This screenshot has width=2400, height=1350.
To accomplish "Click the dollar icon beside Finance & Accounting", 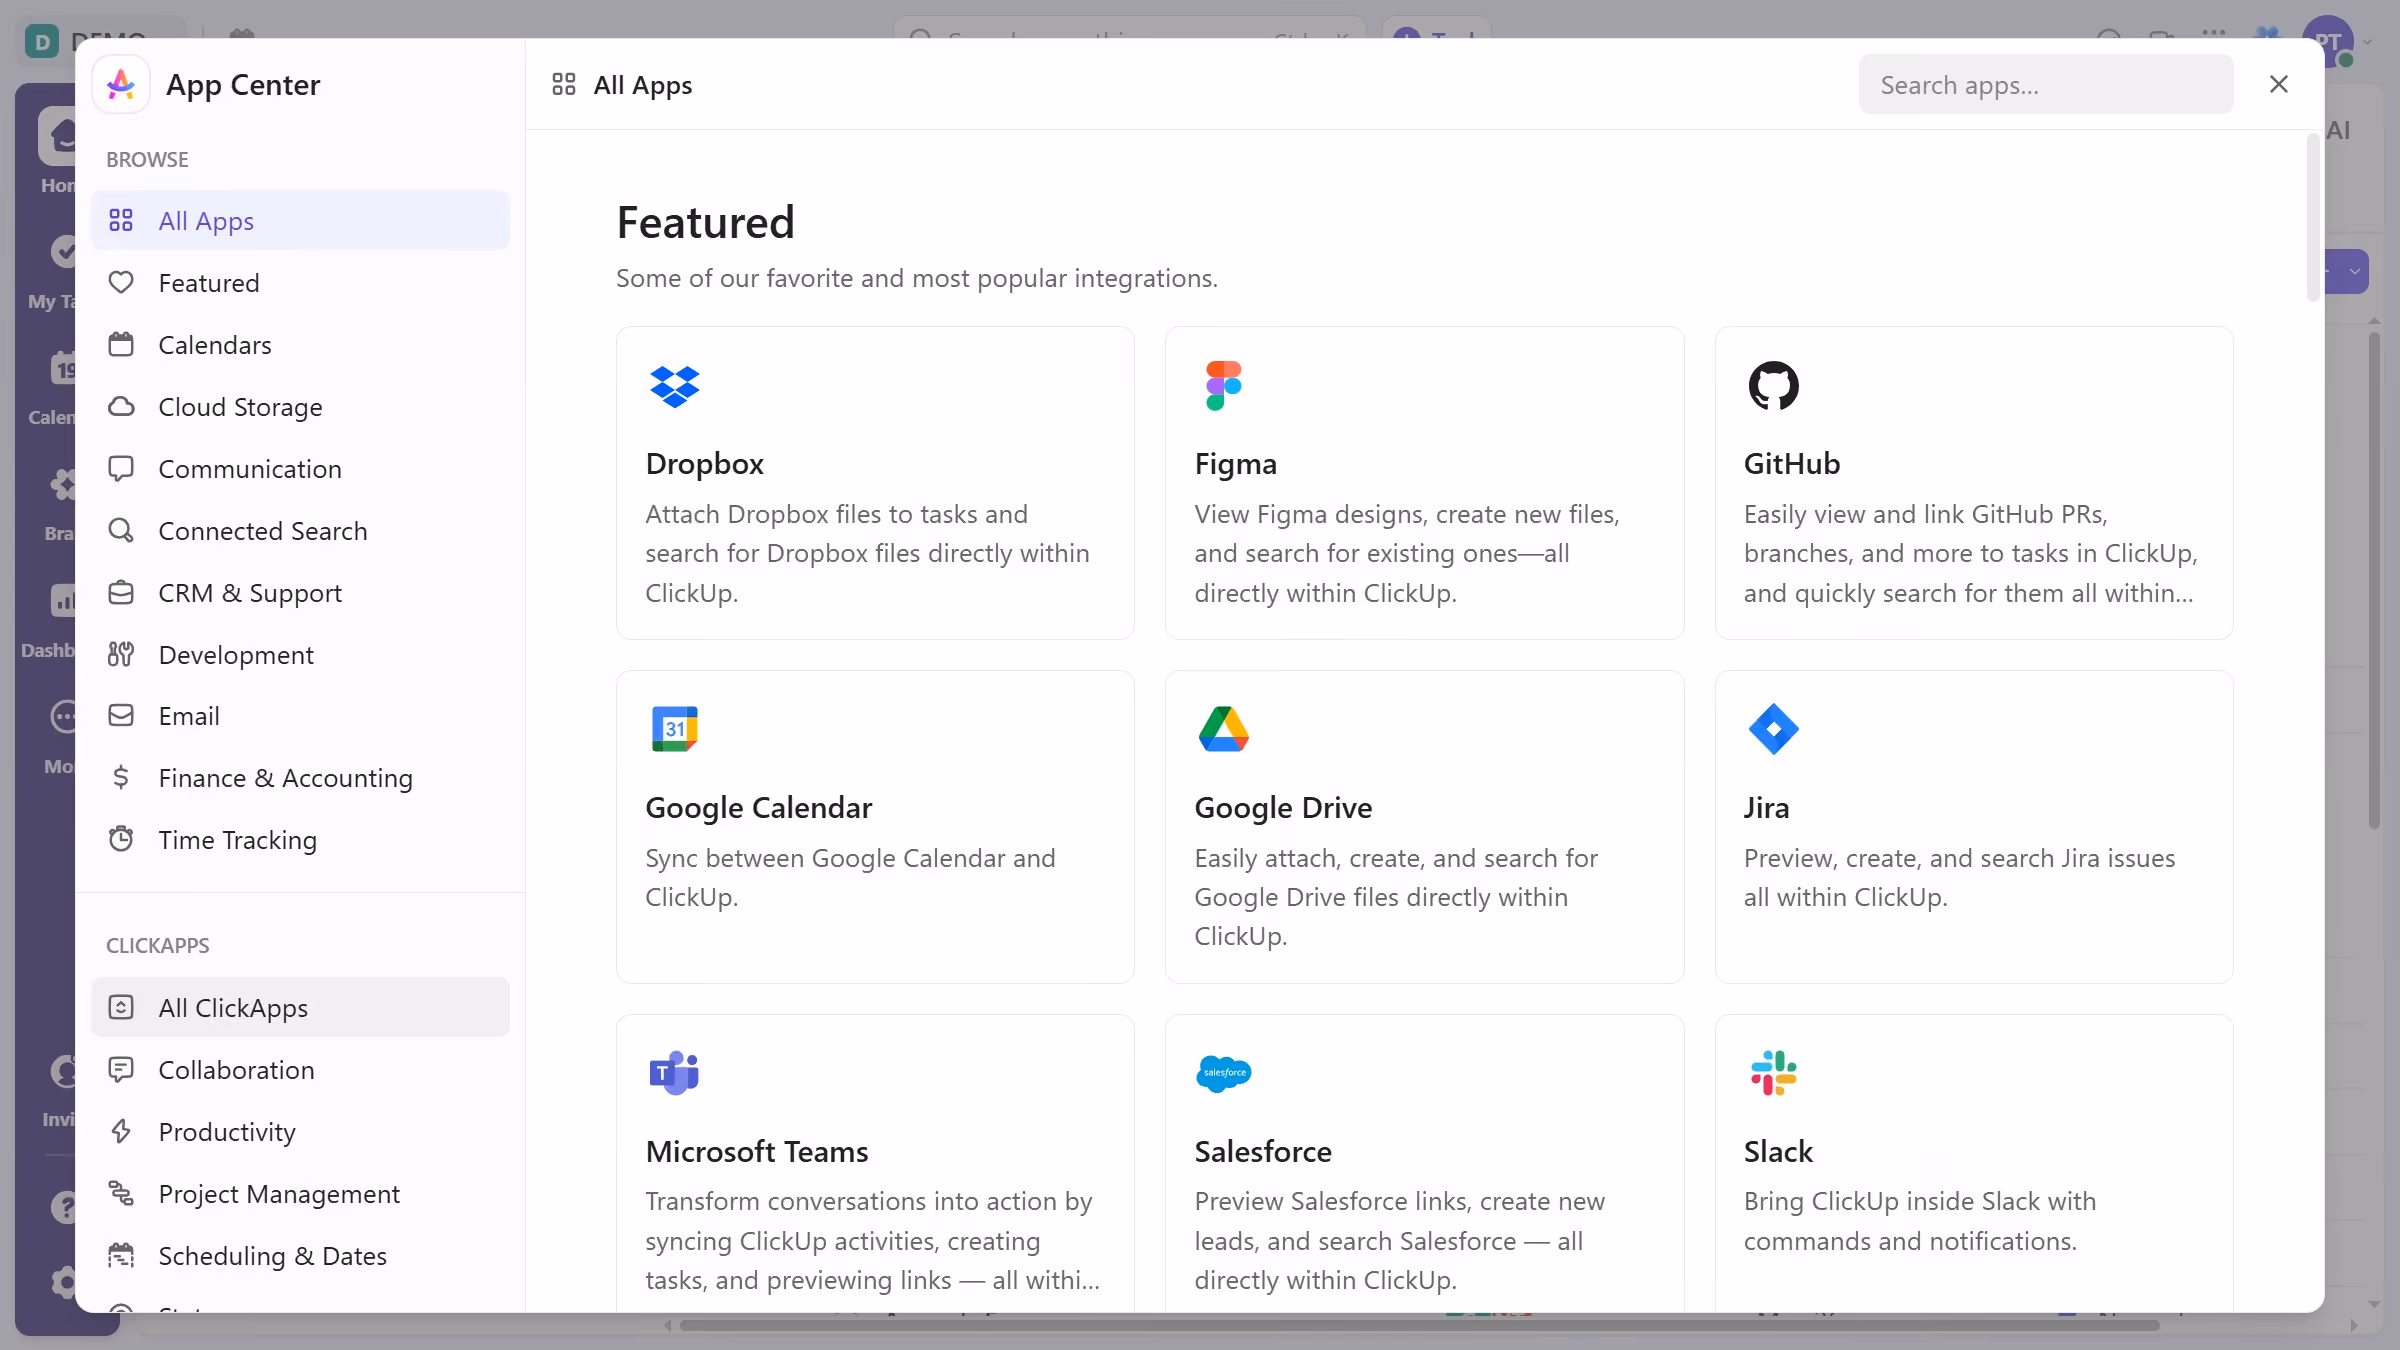I will click(x=121, y=778).
